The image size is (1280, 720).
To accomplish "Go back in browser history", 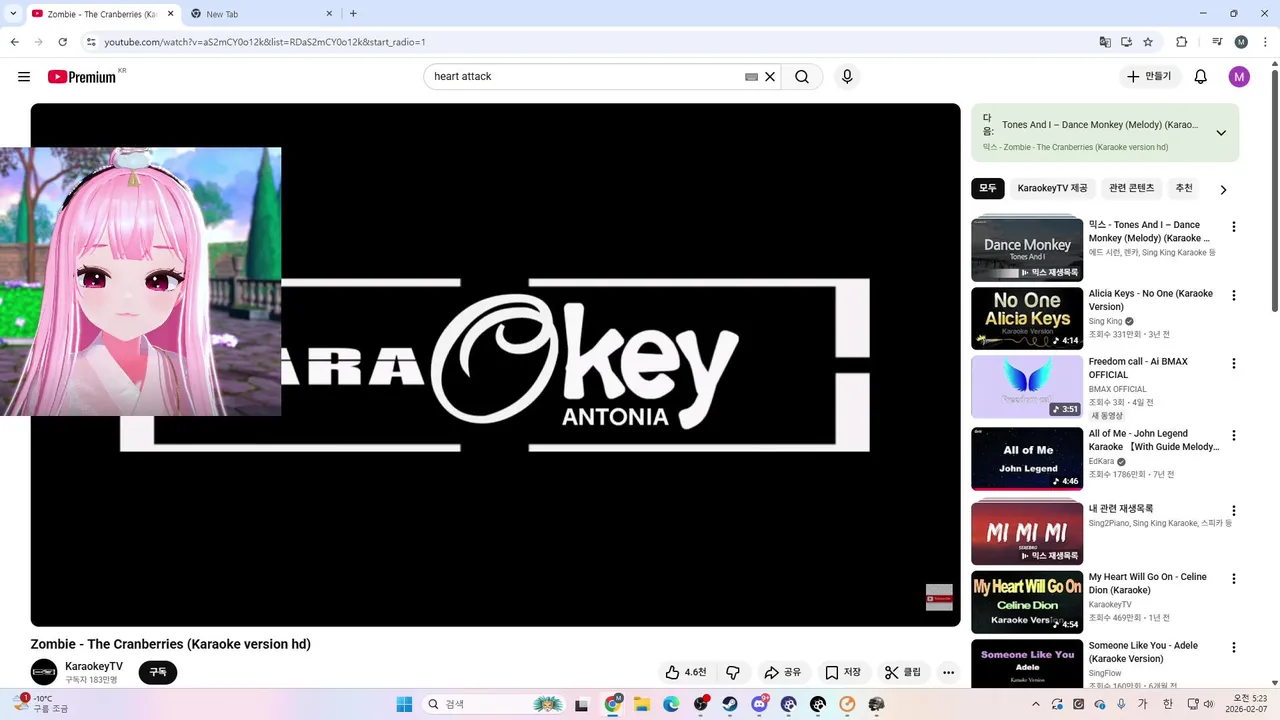I will pos(14,42).
